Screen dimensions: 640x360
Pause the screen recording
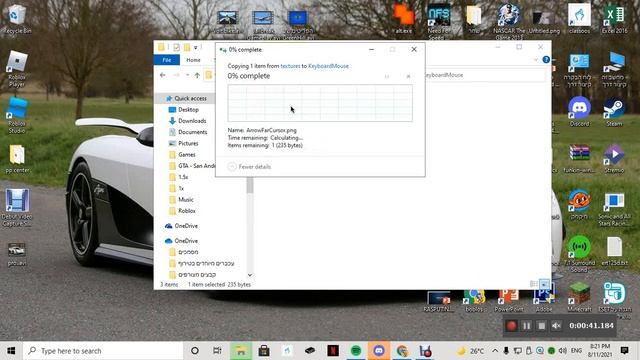527,326
